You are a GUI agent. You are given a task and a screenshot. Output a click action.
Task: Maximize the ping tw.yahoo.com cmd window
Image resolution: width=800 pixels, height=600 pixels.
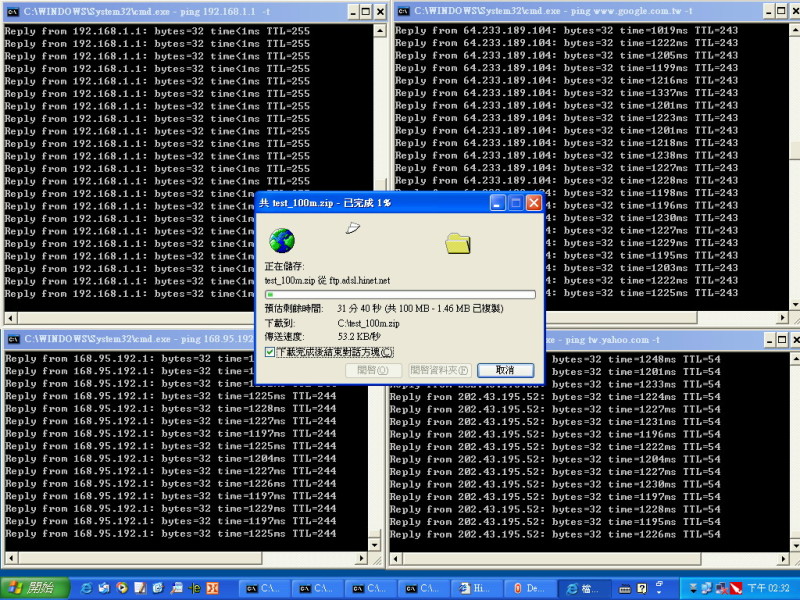[783, 340]
